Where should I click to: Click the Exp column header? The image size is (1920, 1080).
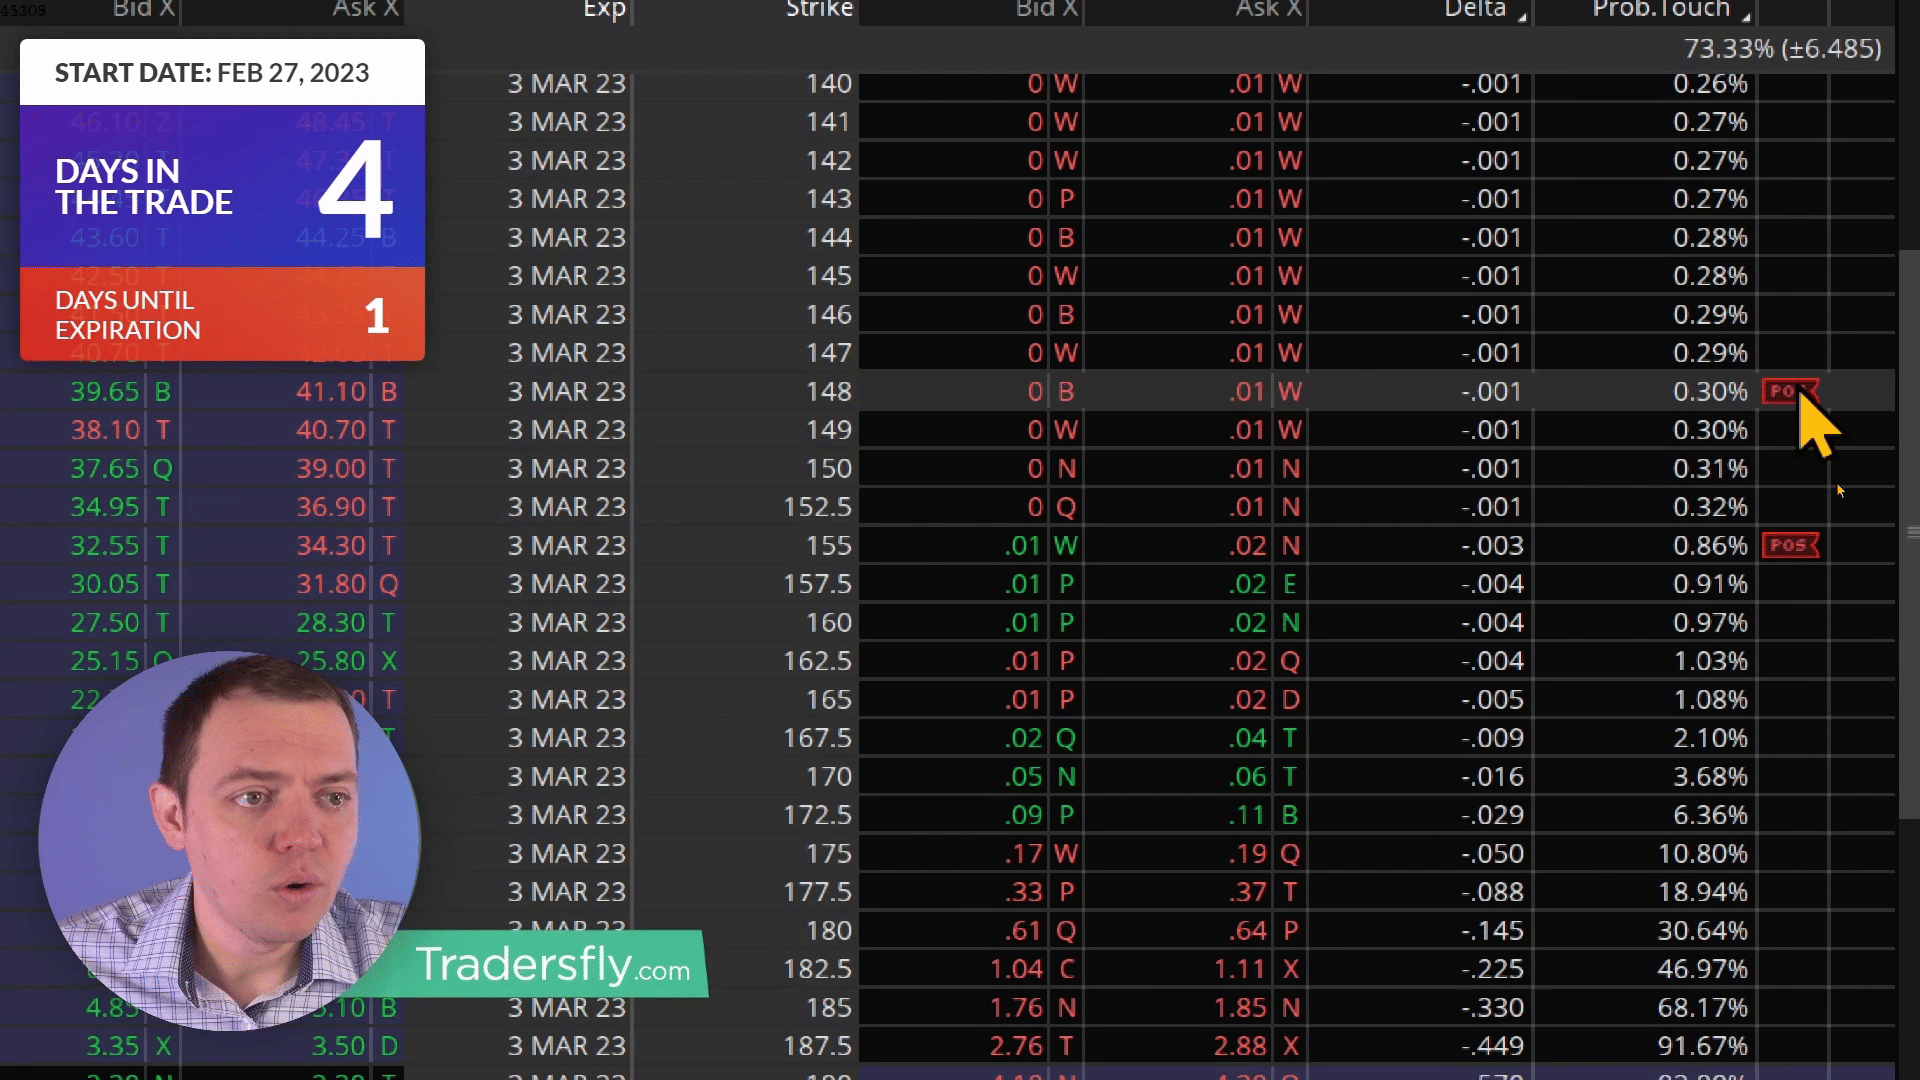(604, 9)
